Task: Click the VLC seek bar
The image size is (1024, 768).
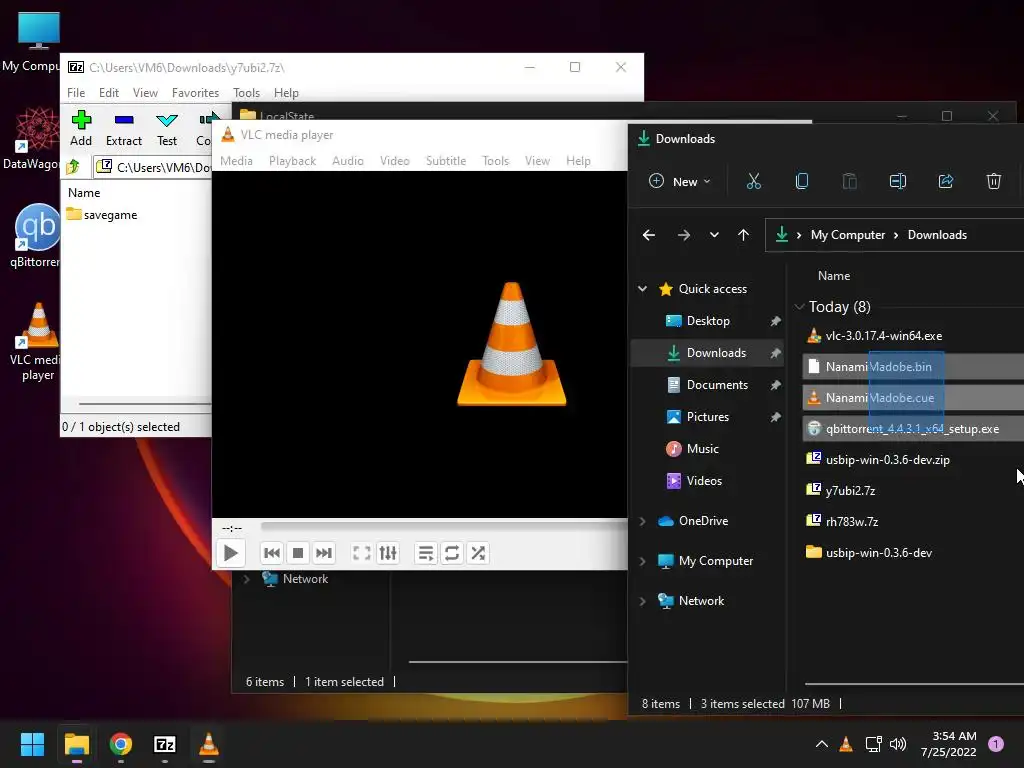Action: (443, 526)
